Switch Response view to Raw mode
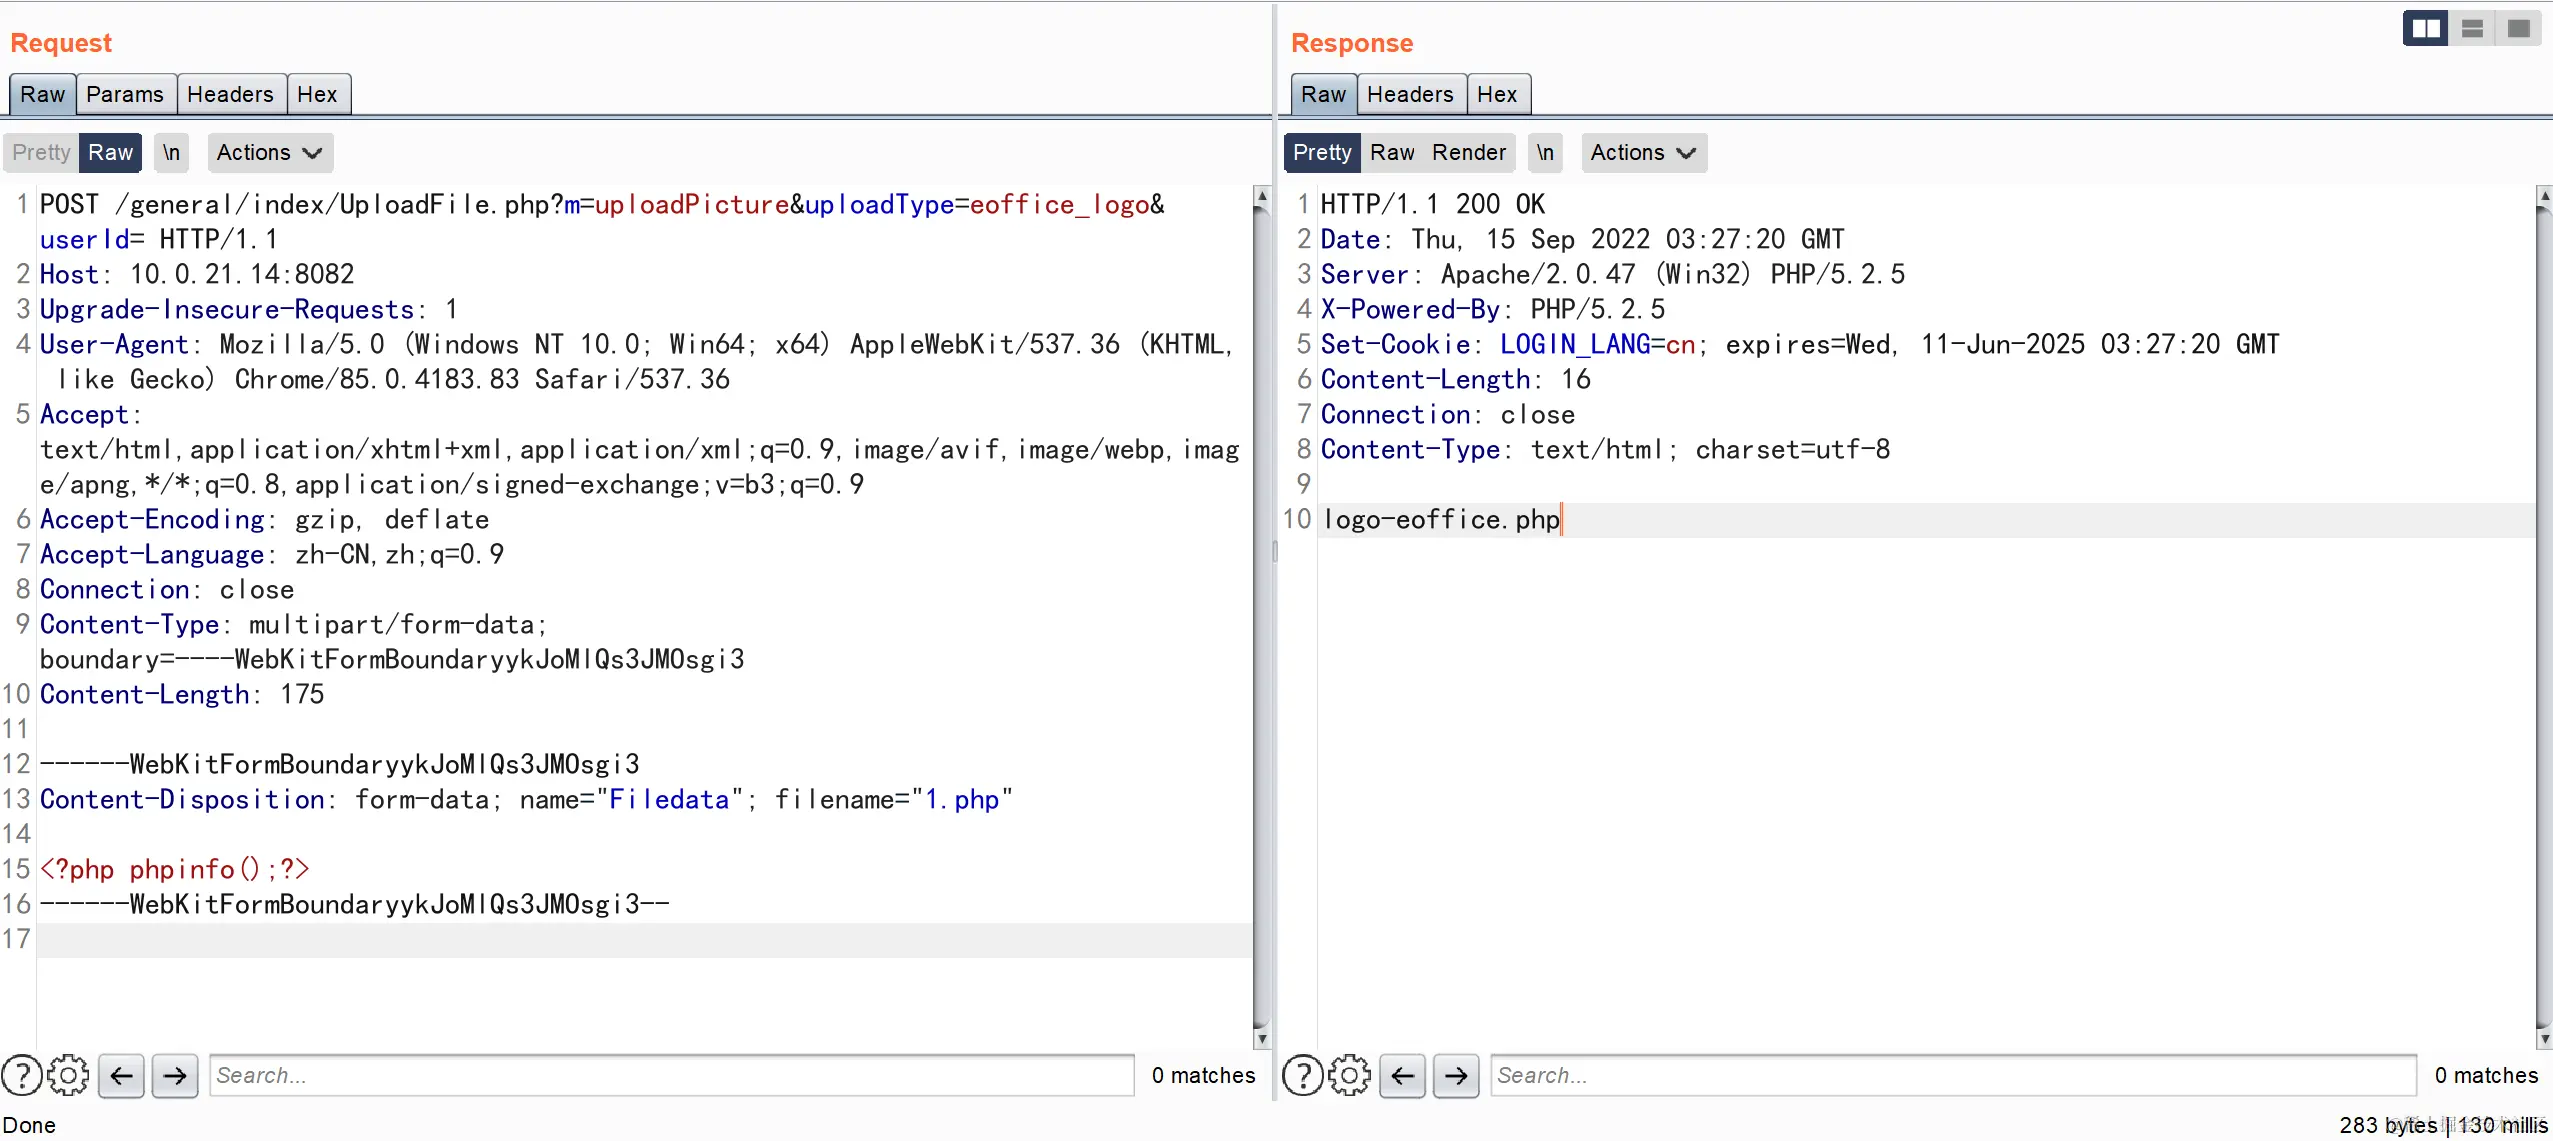Screen dimensions: 2553x1141 1392,152
